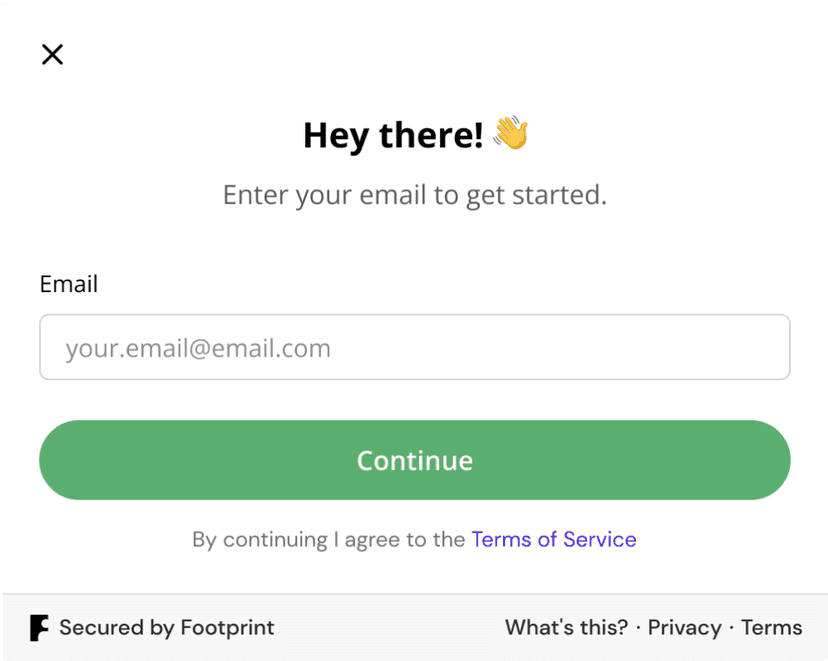
Task: Click the waving hand emoji
Action: coord(510,133)
